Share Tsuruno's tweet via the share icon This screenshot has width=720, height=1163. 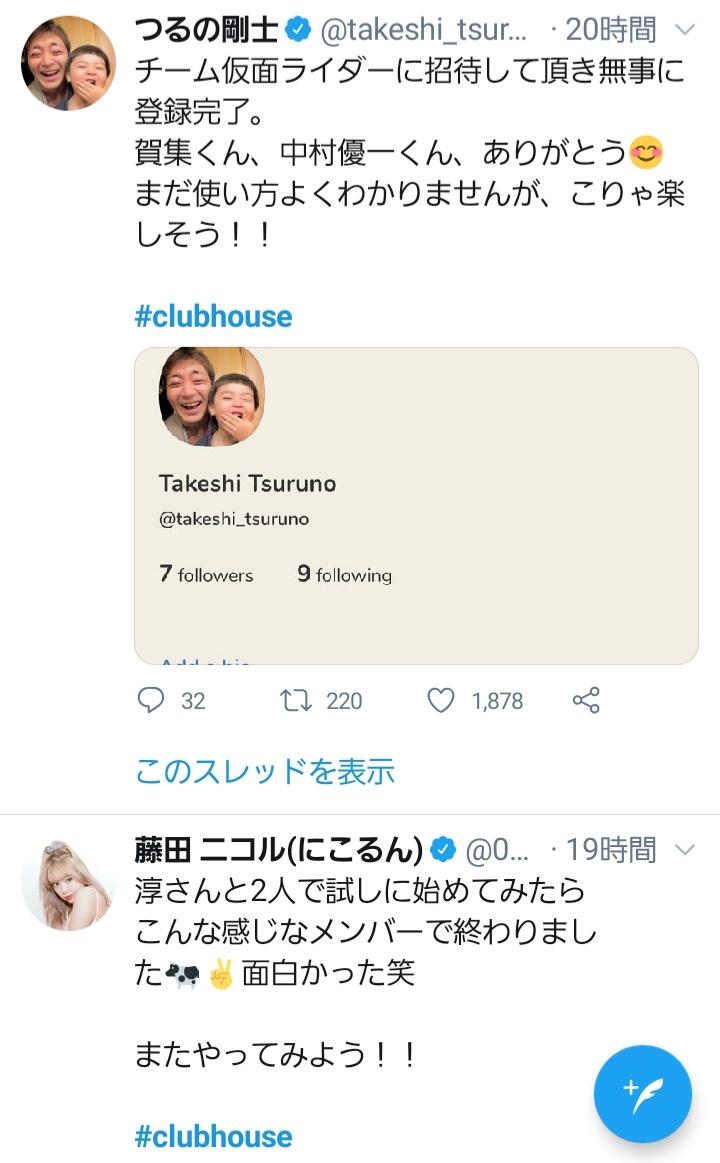pyautogui.click(x=586, y=700)
